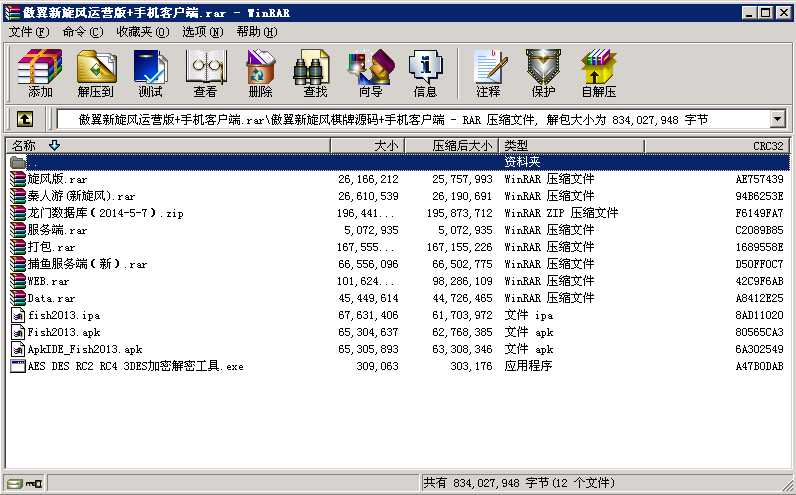The height and width of the screenshot is (495, 796).
Task: Select the file icon of fish2013.ipa
Action: tap(18, 315)
